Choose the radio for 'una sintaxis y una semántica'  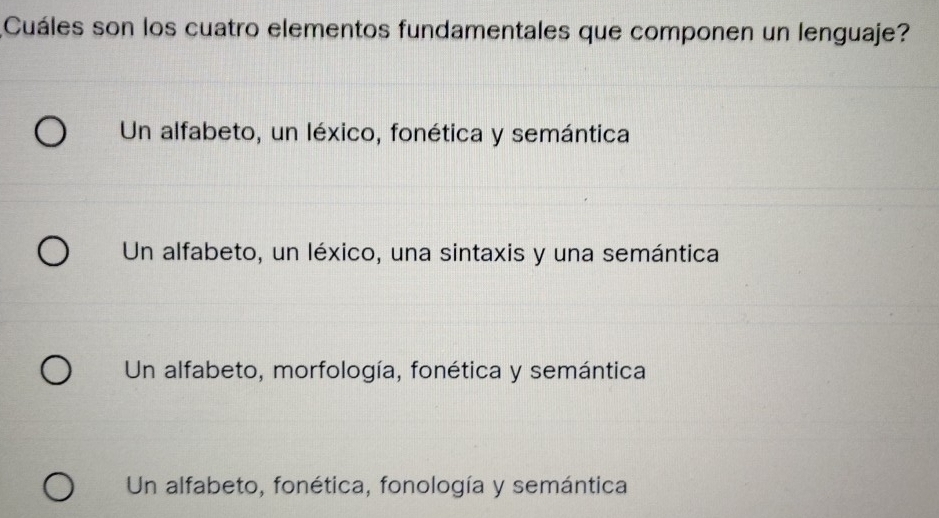click(54, 251)
